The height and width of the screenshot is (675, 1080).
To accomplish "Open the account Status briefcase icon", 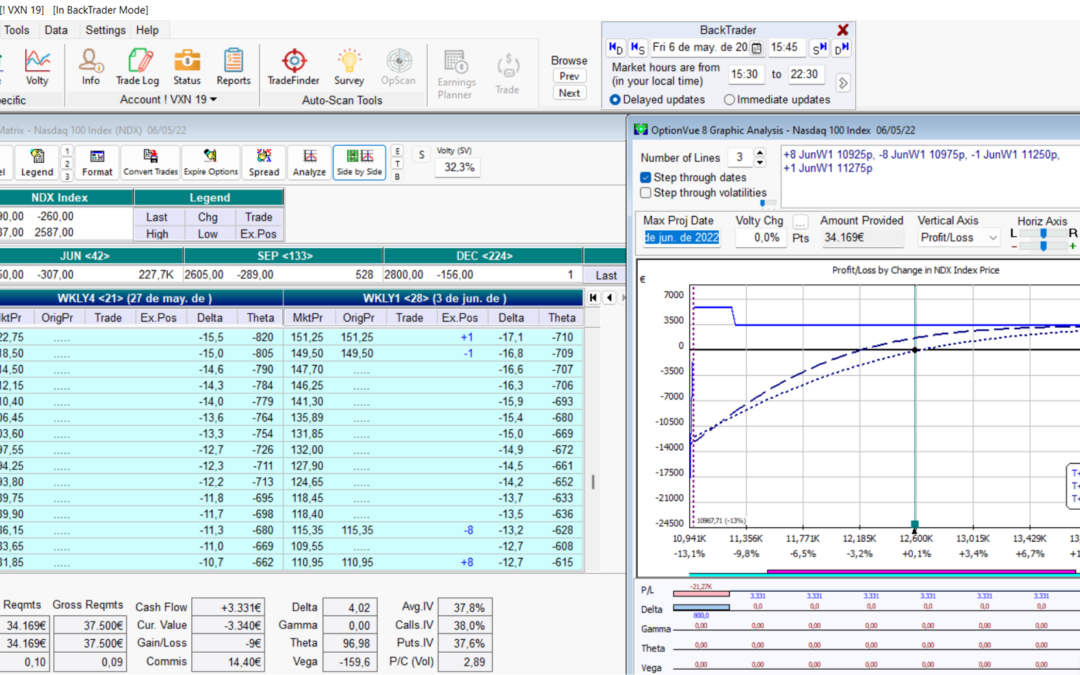I will point(187,67).
